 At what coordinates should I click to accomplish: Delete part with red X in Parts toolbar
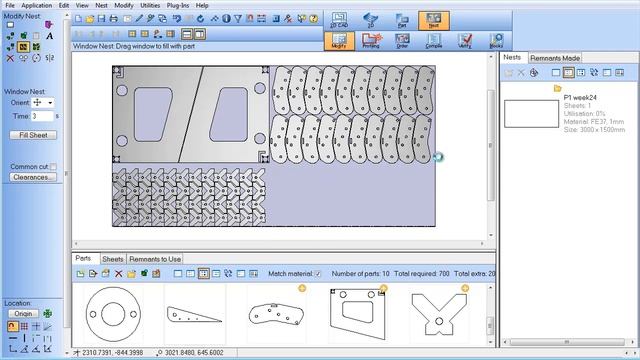[x=118, y=273]
